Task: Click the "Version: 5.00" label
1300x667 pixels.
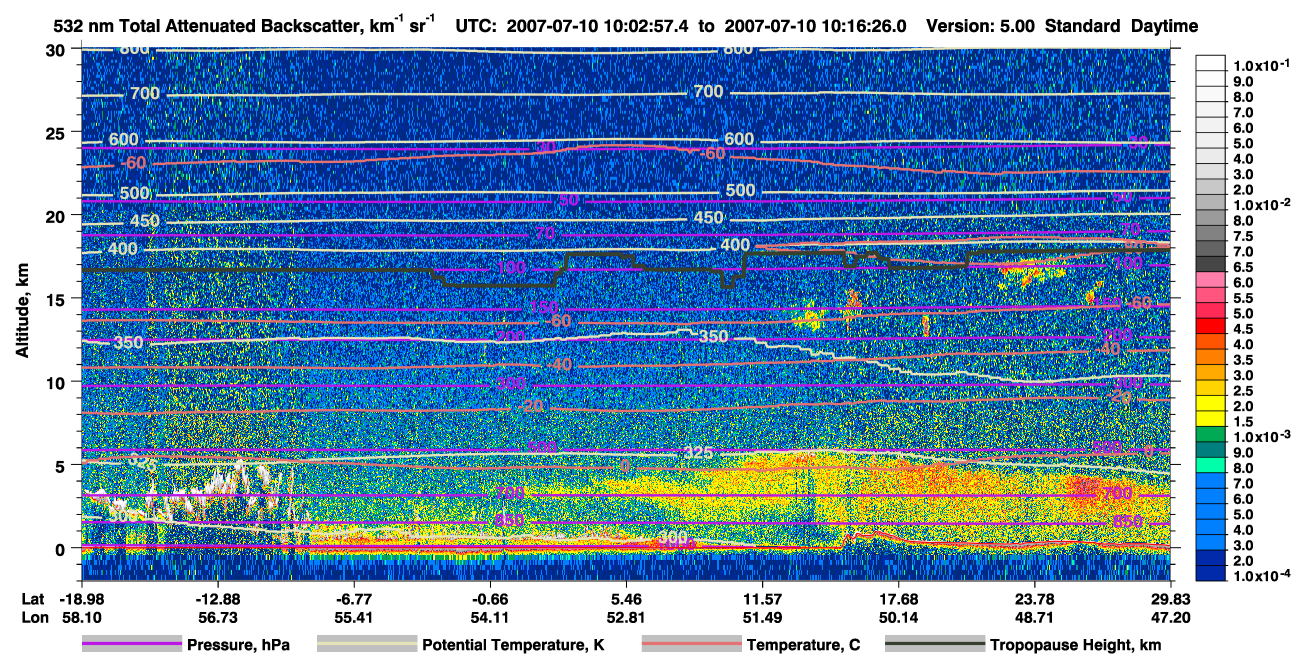Action: (x=982, y=25)
